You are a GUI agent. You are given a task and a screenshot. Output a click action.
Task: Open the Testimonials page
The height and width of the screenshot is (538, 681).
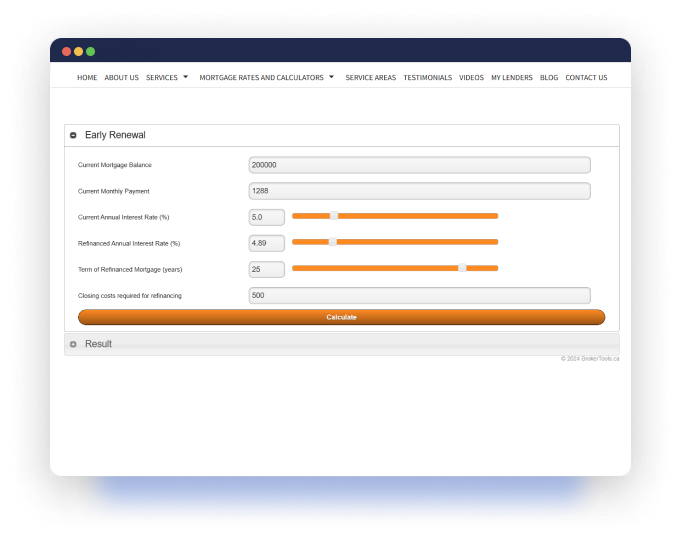point(427,77)
